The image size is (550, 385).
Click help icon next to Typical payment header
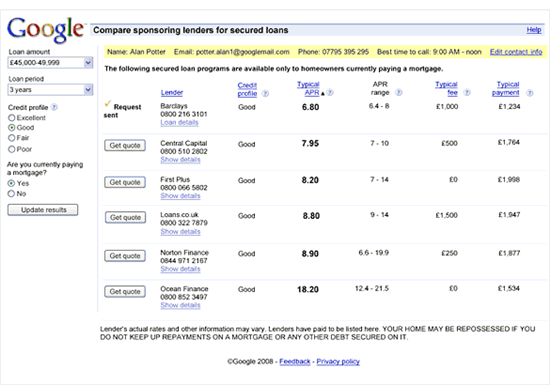[530, 93]
